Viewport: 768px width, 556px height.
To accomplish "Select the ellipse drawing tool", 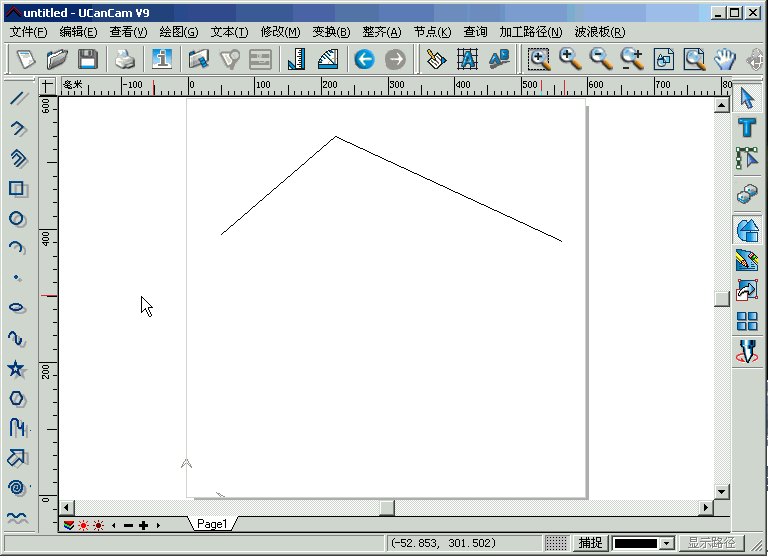I will [x=17, y=308].
